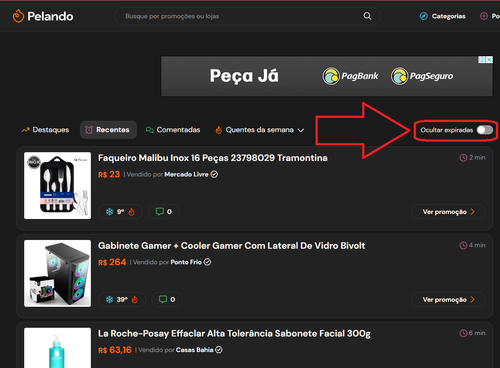Close the PagBank ad banner
Image resolution: width=500 pixels, height=368 pixels.
point(489,60)
